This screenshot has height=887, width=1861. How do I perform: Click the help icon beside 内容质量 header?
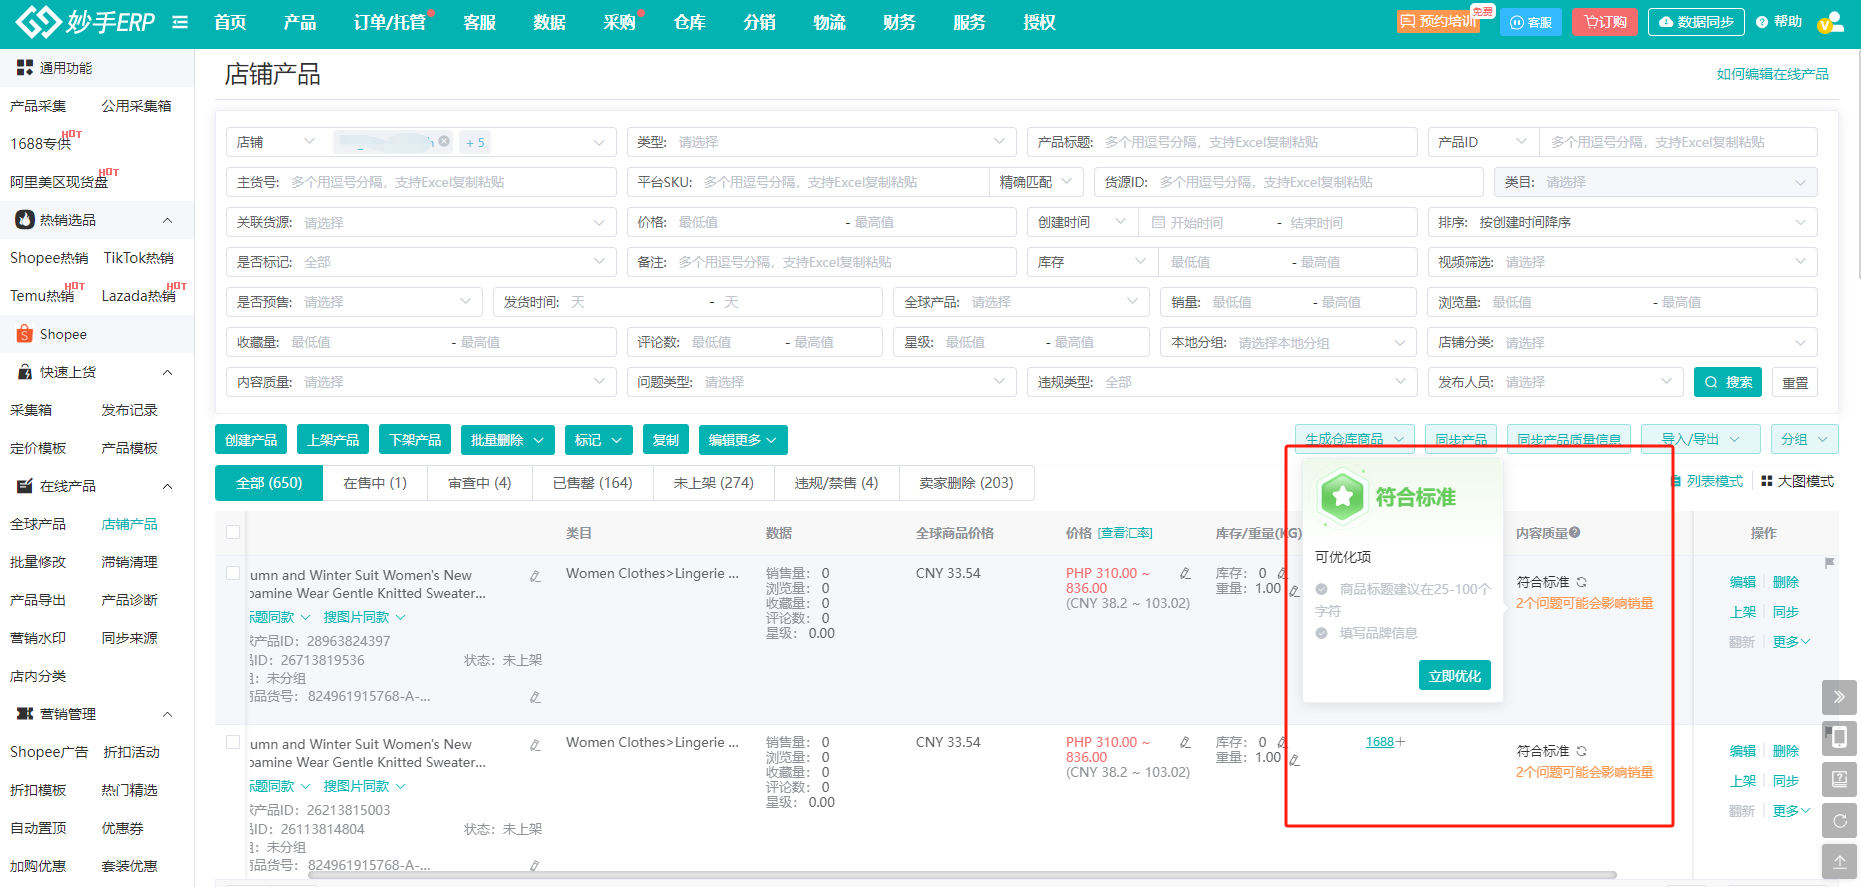coord(1575,533)
